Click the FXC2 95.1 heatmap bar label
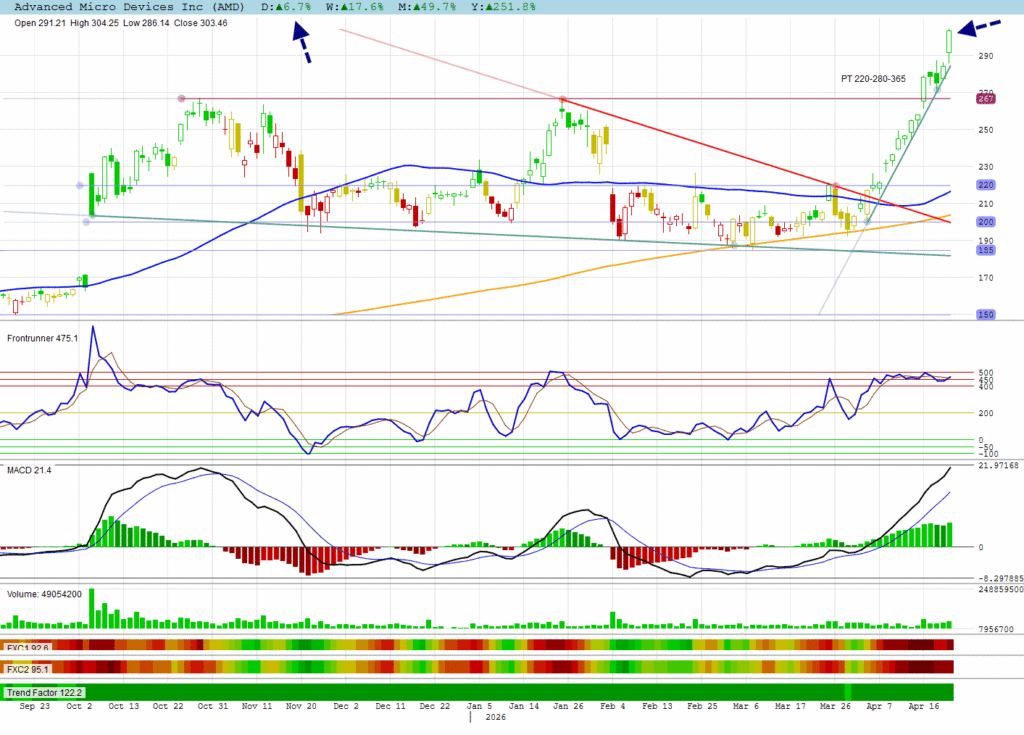 tap(28, 668)
